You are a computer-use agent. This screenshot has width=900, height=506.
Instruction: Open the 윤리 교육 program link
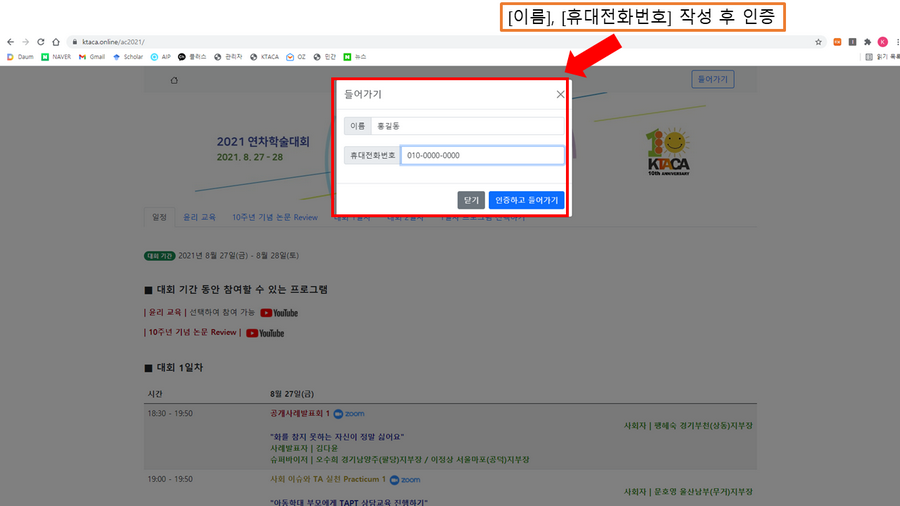point(165,312)
